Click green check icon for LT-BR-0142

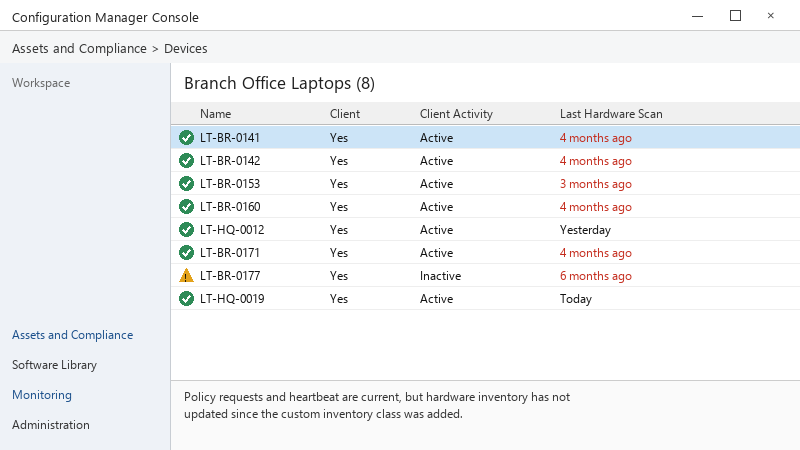[186, 161]
